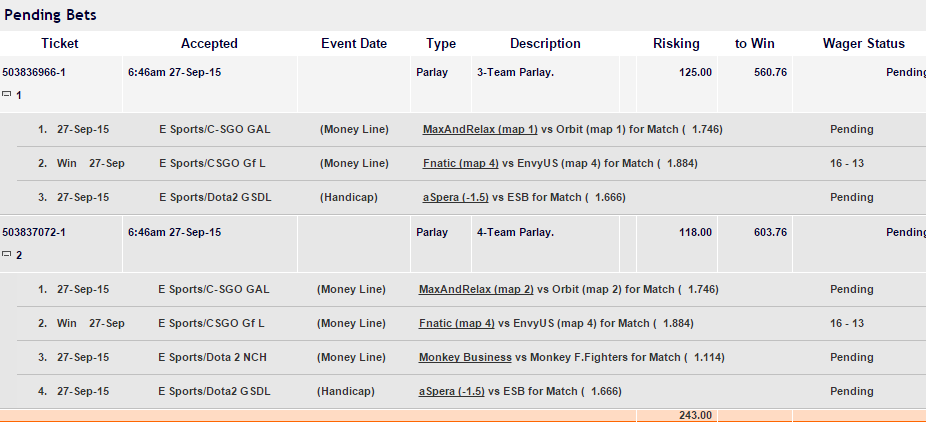The width and height of the screenshot is (940, 425).
Task: Sort by Wager Status column header
Action: click(x=864, y=44)
